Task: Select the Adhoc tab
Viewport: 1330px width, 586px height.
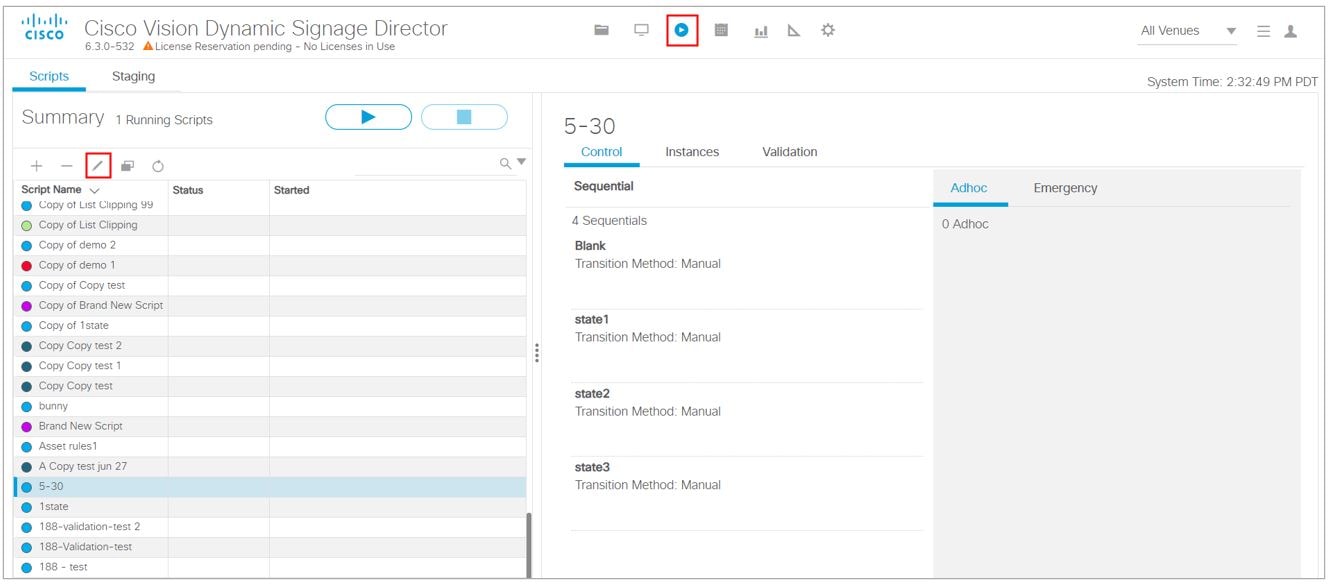Action: (970, 188)
